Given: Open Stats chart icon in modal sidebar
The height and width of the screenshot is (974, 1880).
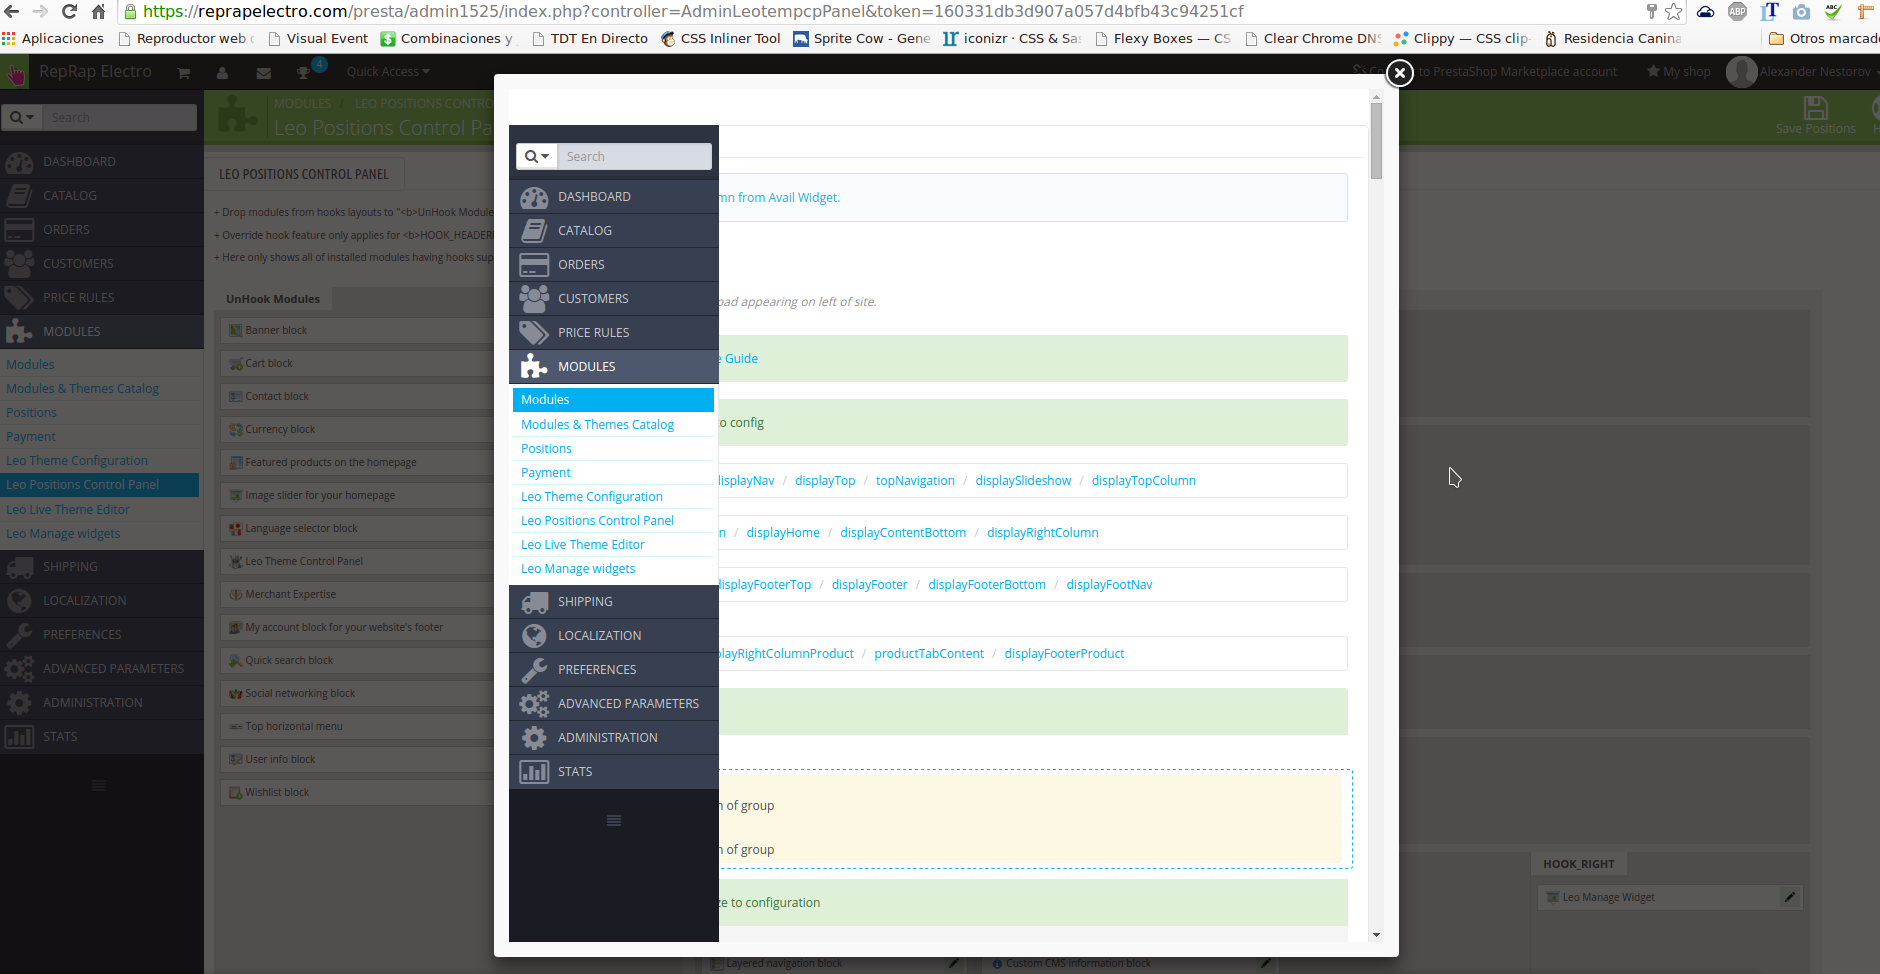Looking at the screenshot, I should click(534, 772).
